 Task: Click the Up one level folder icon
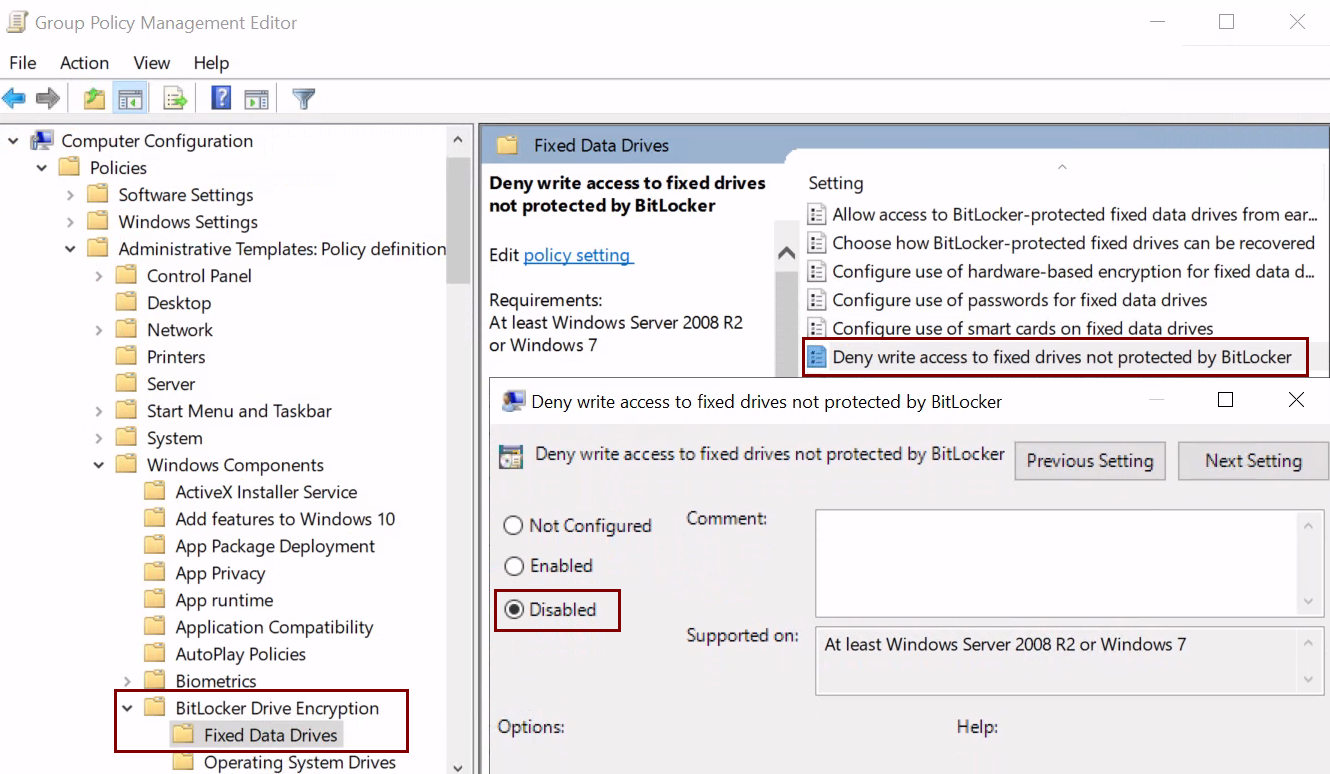[x=94, y=98]
